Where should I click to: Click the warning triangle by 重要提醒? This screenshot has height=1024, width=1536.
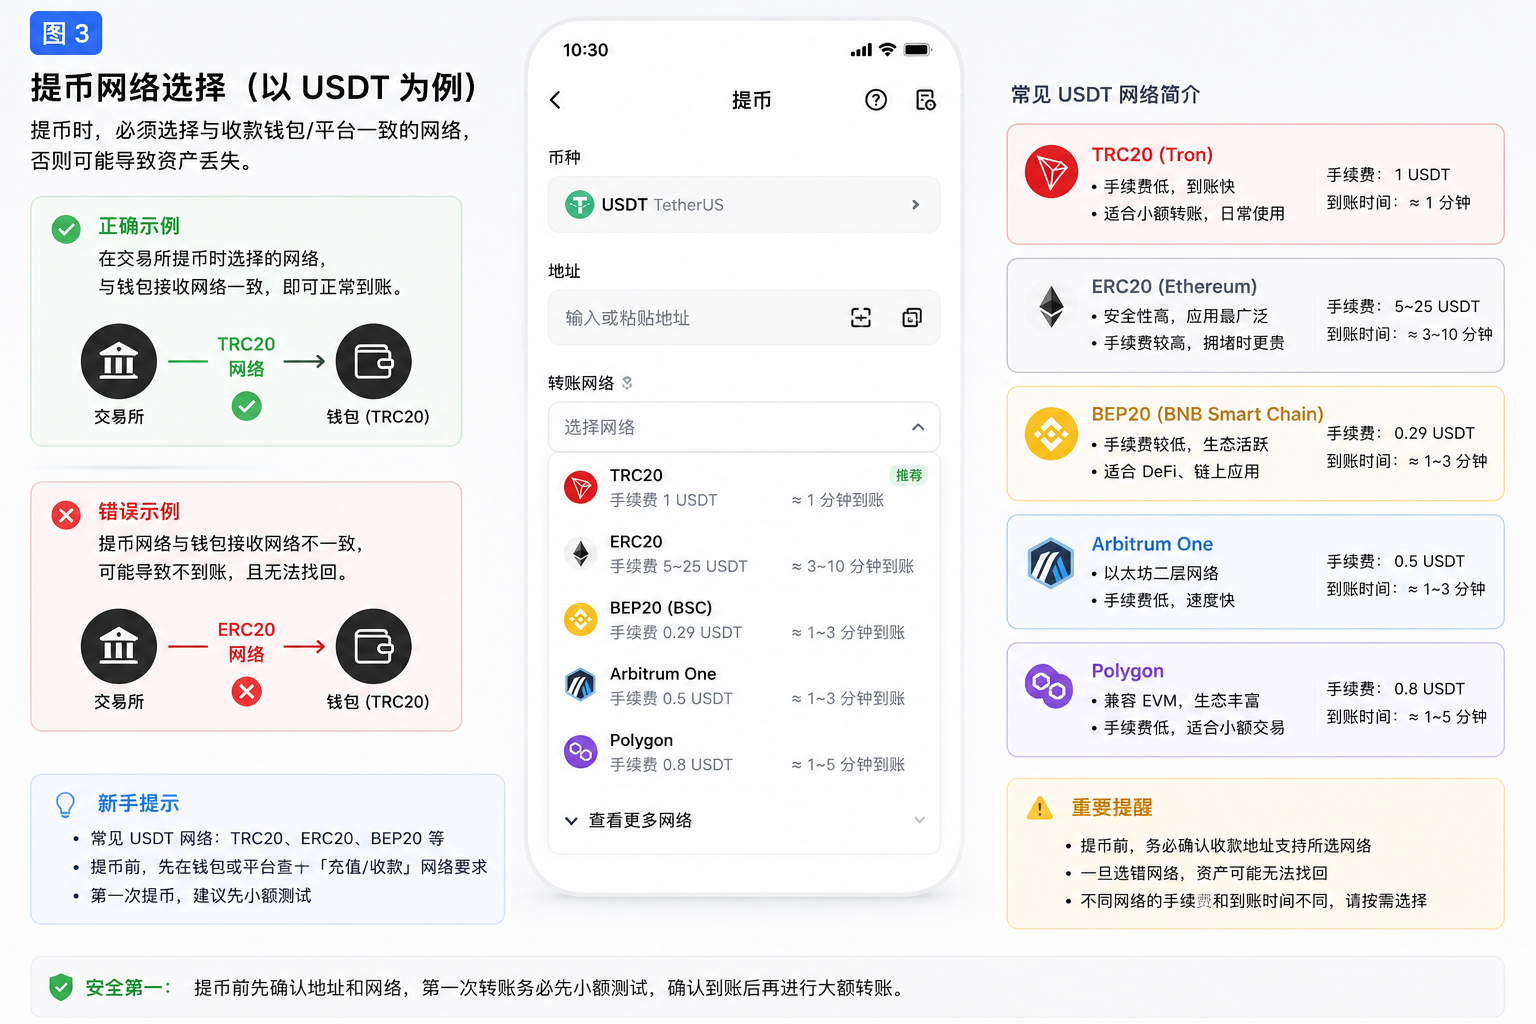[1040, 808]
